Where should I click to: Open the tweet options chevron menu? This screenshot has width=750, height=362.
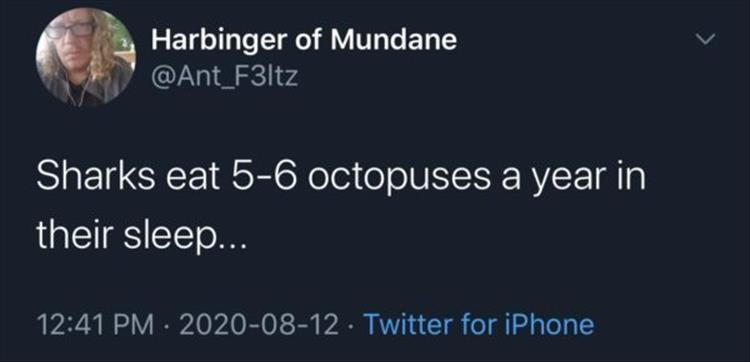(x=708, y=40)
